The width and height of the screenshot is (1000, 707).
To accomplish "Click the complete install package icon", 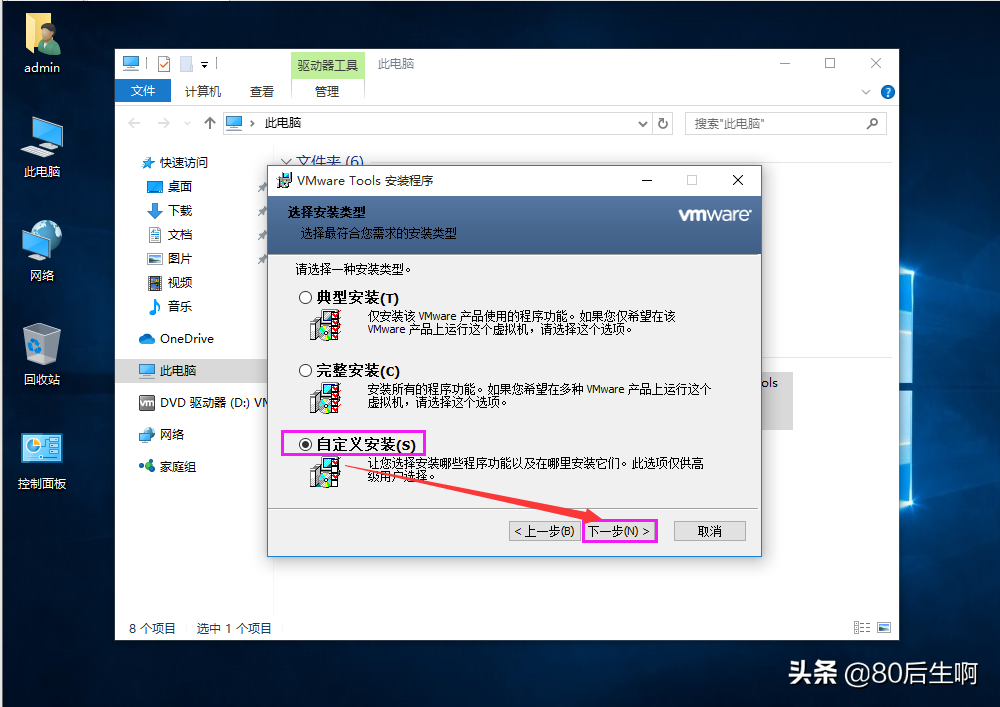I will coord(325,398).
